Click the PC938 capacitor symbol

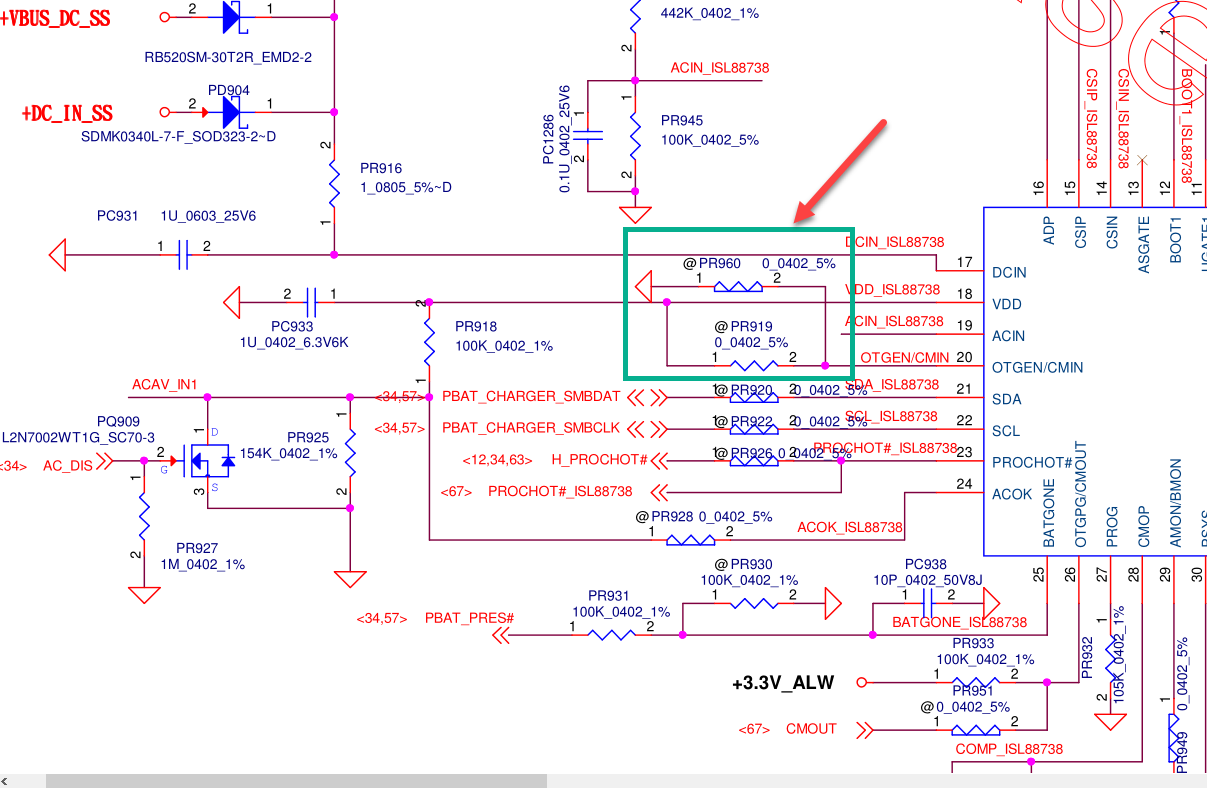927,603
